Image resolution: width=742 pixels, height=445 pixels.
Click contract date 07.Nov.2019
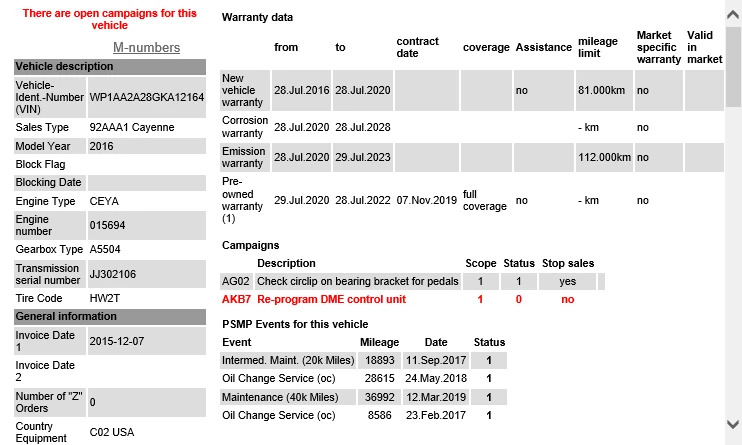427,200
